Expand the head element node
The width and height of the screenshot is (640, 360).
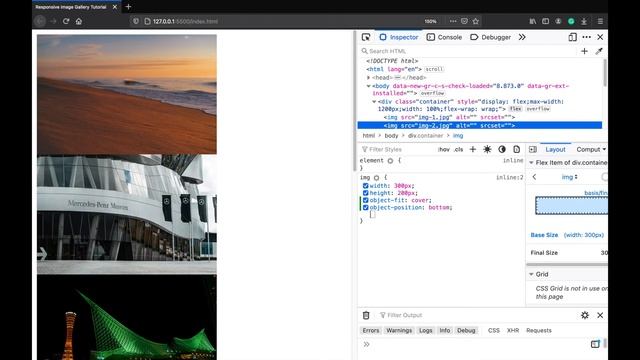[368, 78]
